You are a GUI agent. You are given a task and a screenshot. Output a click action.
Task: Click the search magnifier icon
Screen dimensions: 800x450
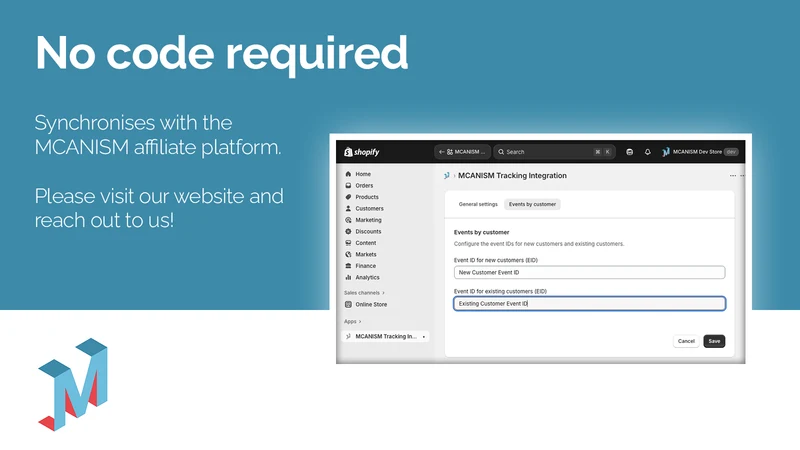(x=501, y=152)
